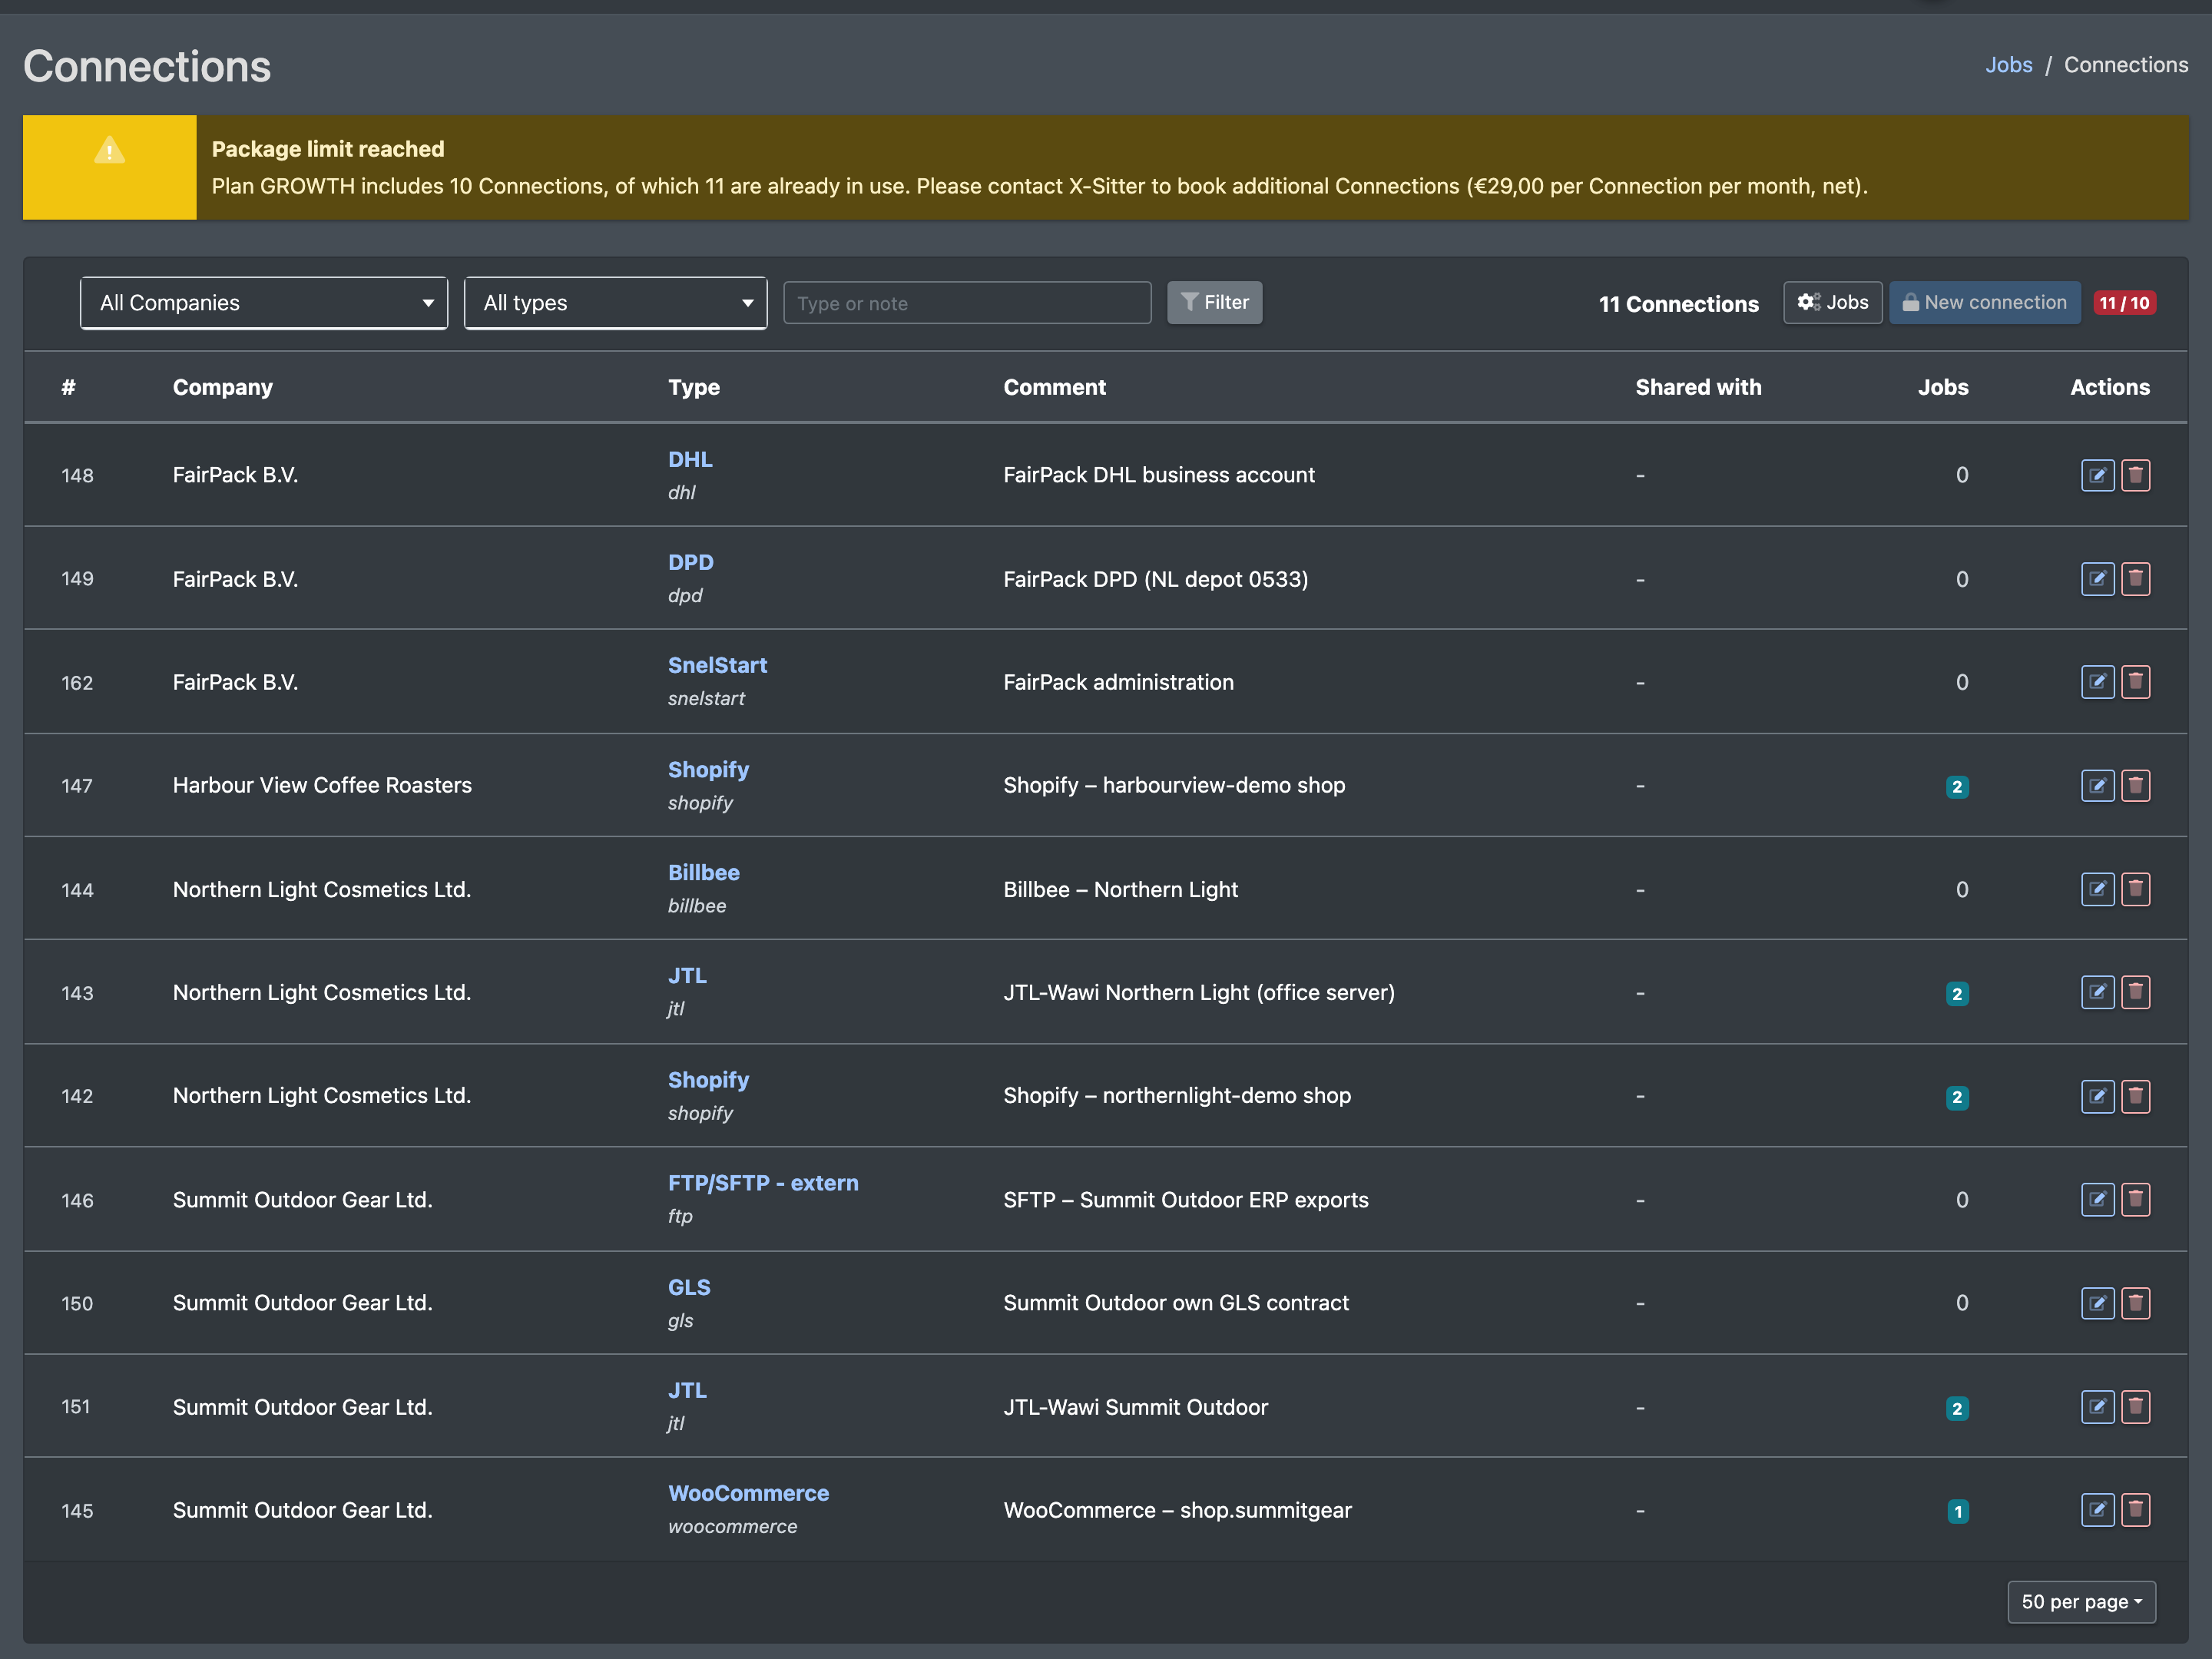
Task: Delete the WooCommerce connection 145
Action: click(2135, 1510)
